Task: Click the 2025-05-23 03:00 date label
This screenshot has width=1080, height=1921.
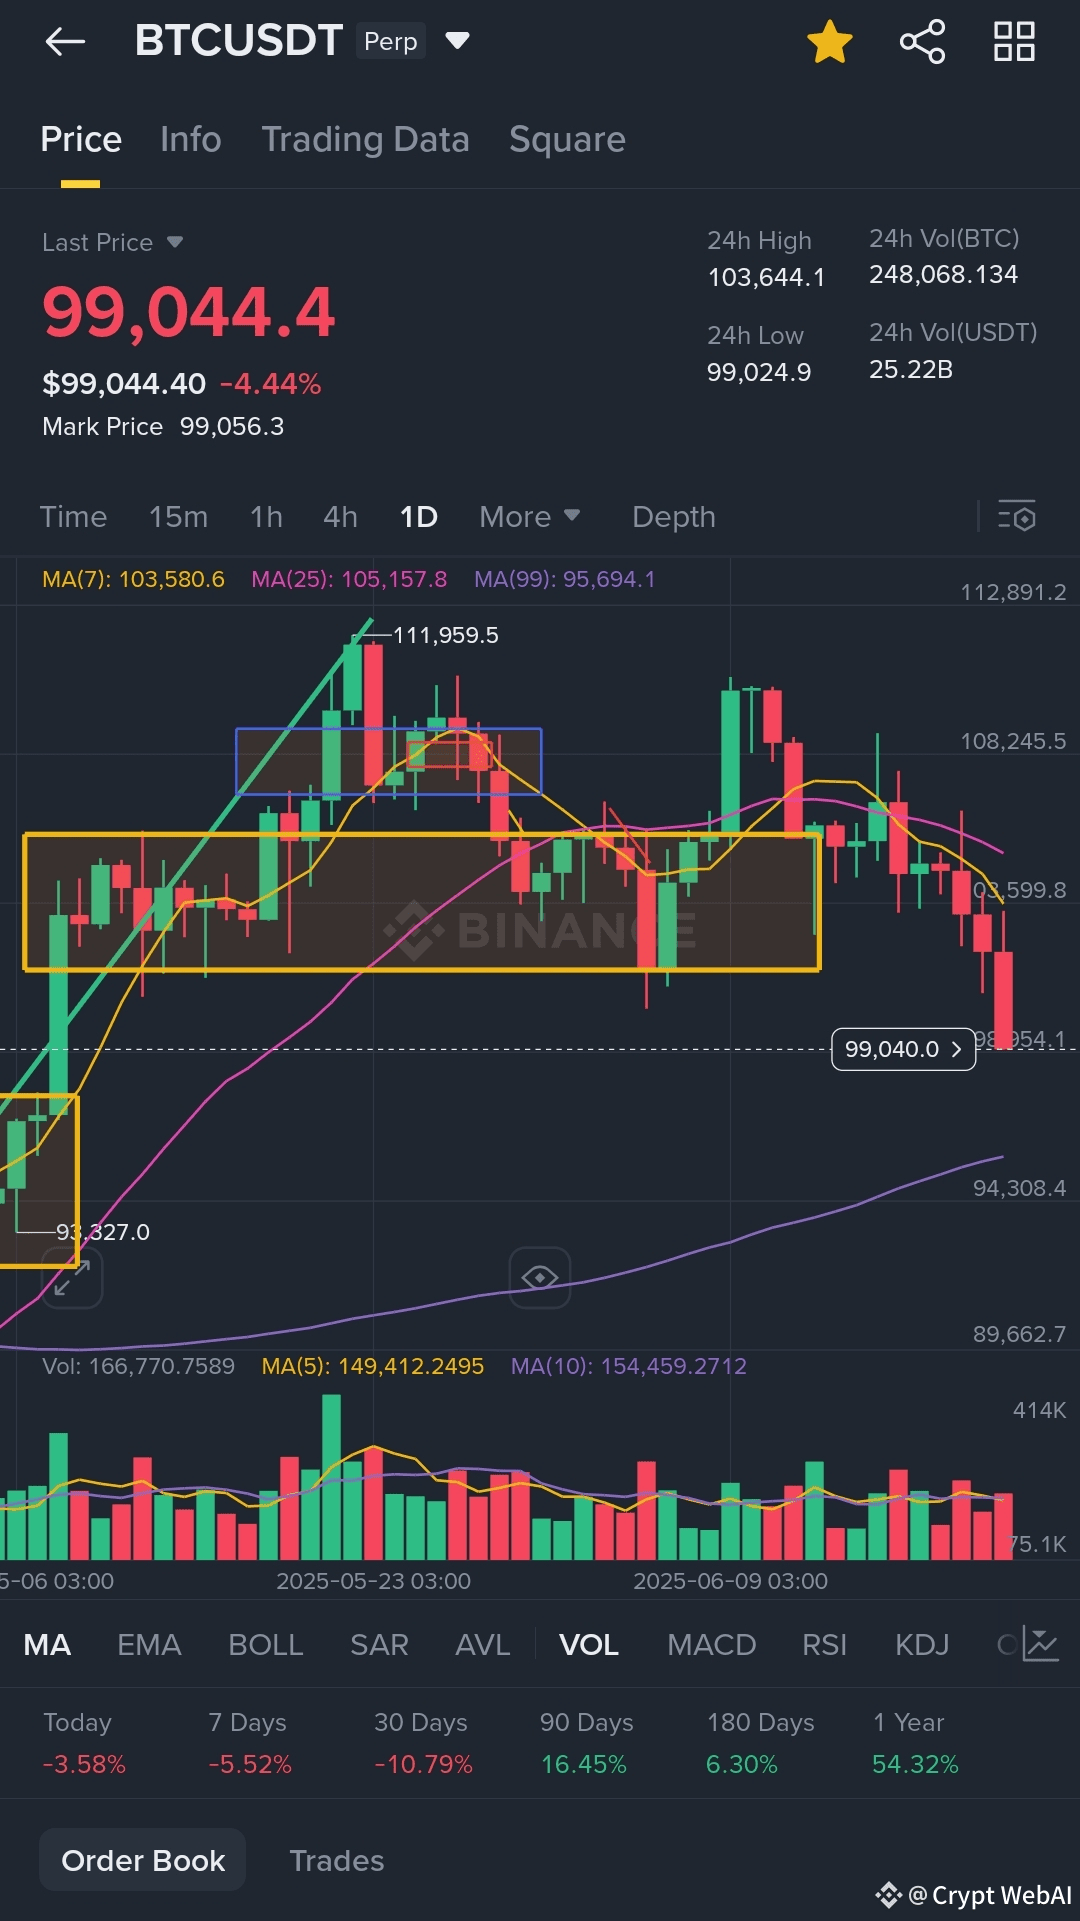Action: (373, 1581)
